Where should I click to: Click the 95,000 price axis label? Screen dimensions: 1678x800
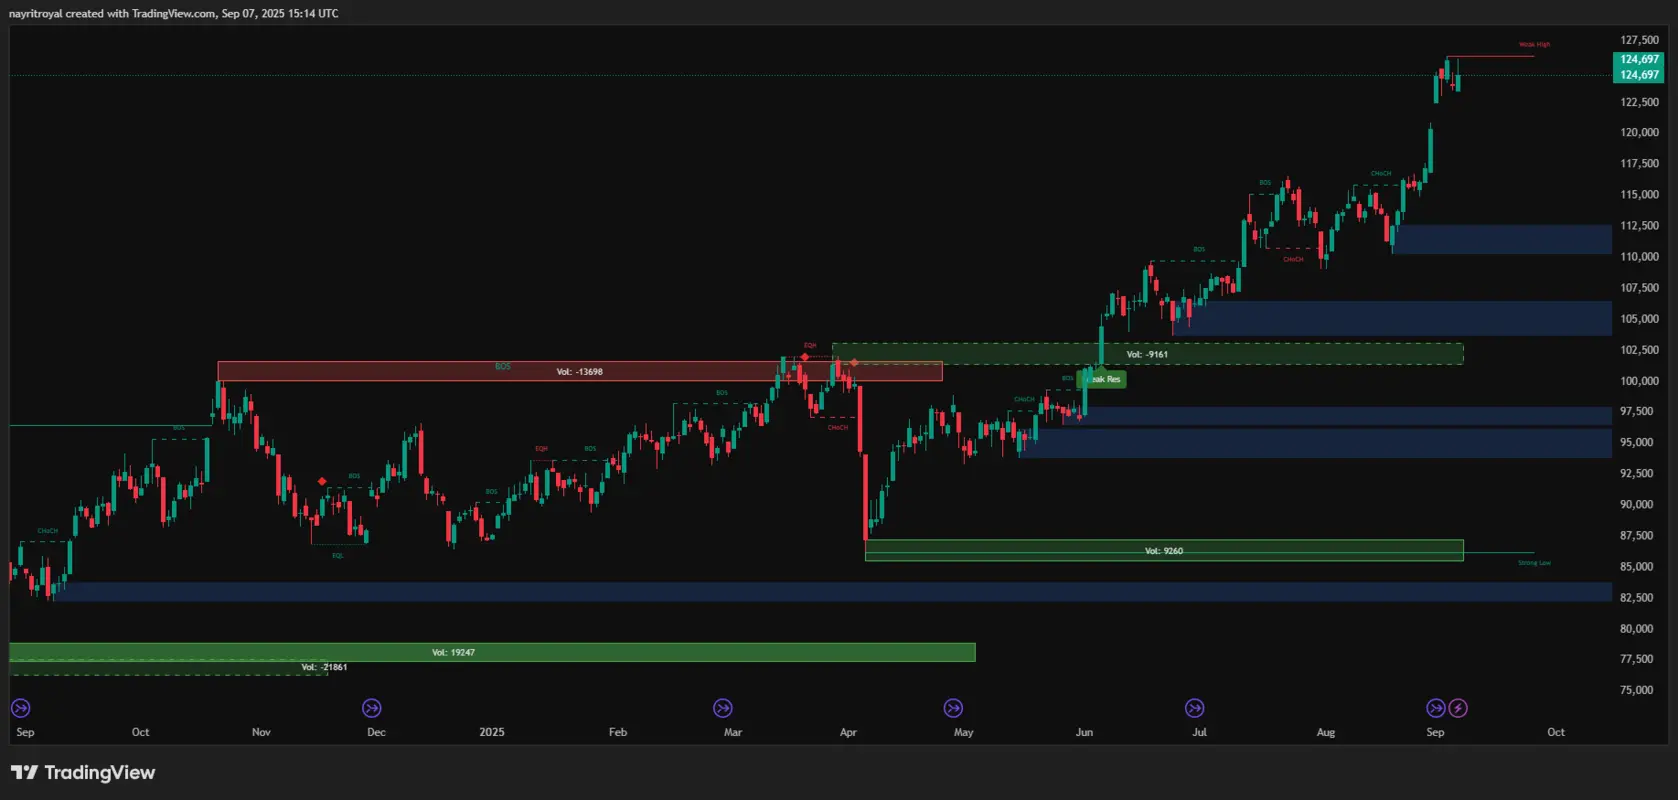(x=1639, y=442)
